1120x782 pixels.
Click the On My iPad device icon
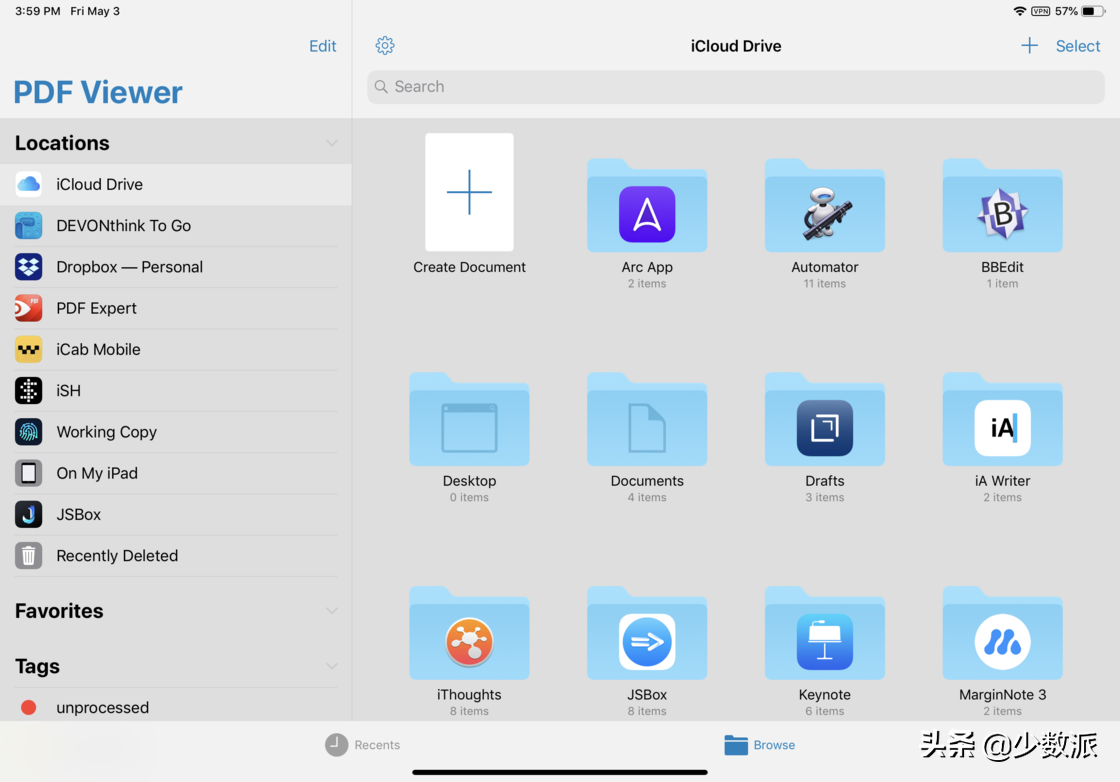pos(29,473)
